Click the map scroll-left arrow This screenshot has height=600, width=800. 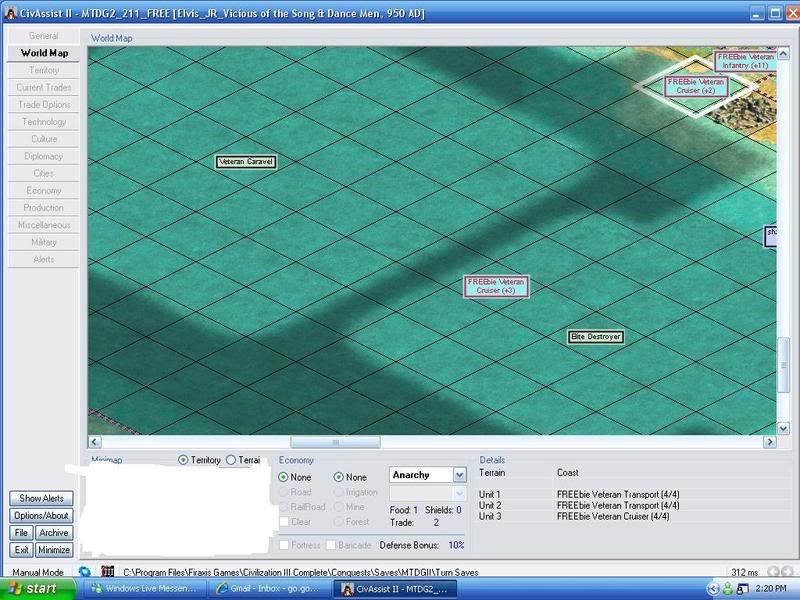coord(94,442)
